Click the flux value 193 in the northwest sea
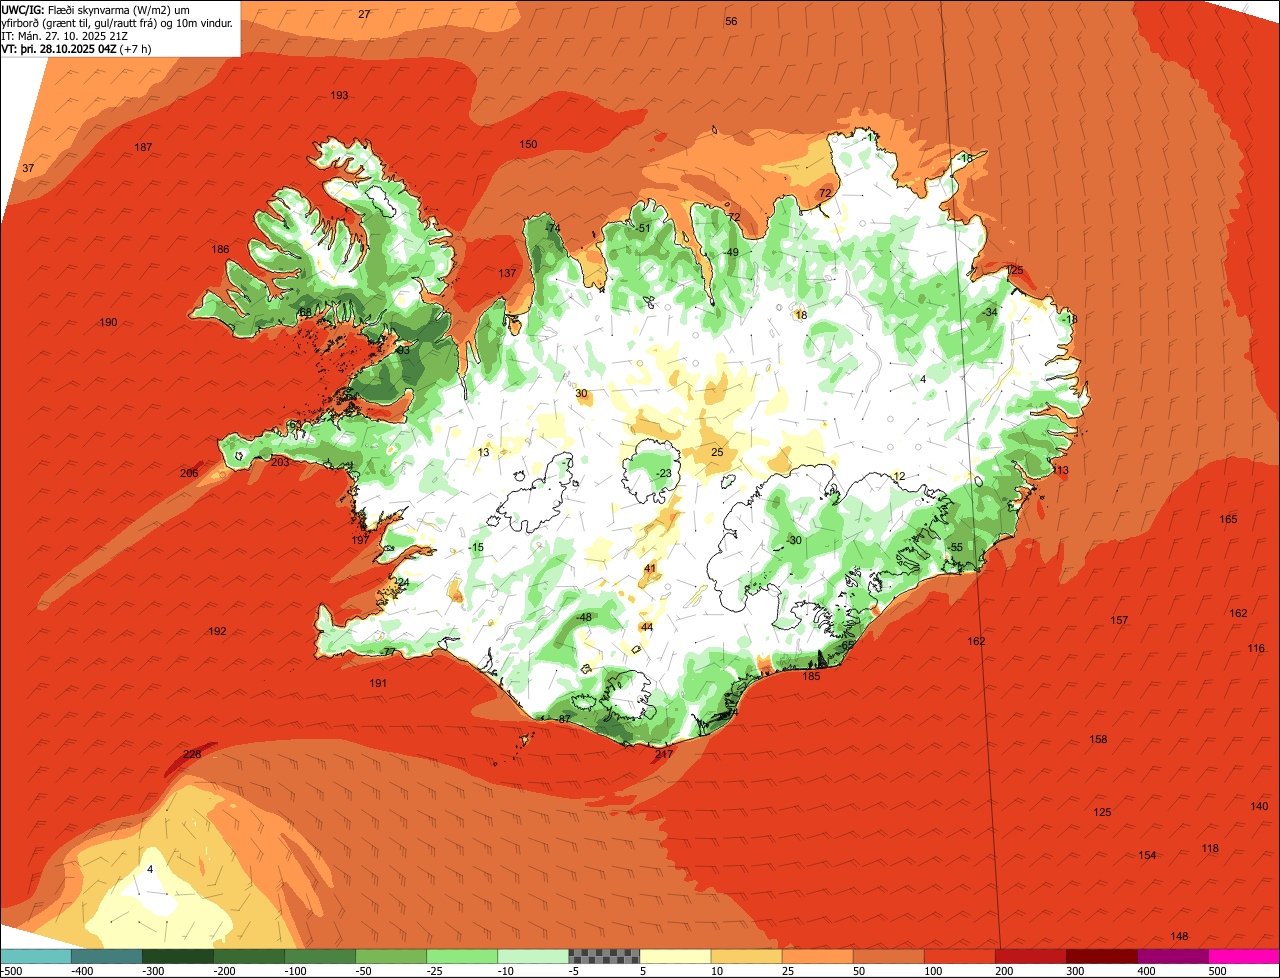The height and width of the screenshot is (978, 1280). pyautogui.click(x=339, y=95)
